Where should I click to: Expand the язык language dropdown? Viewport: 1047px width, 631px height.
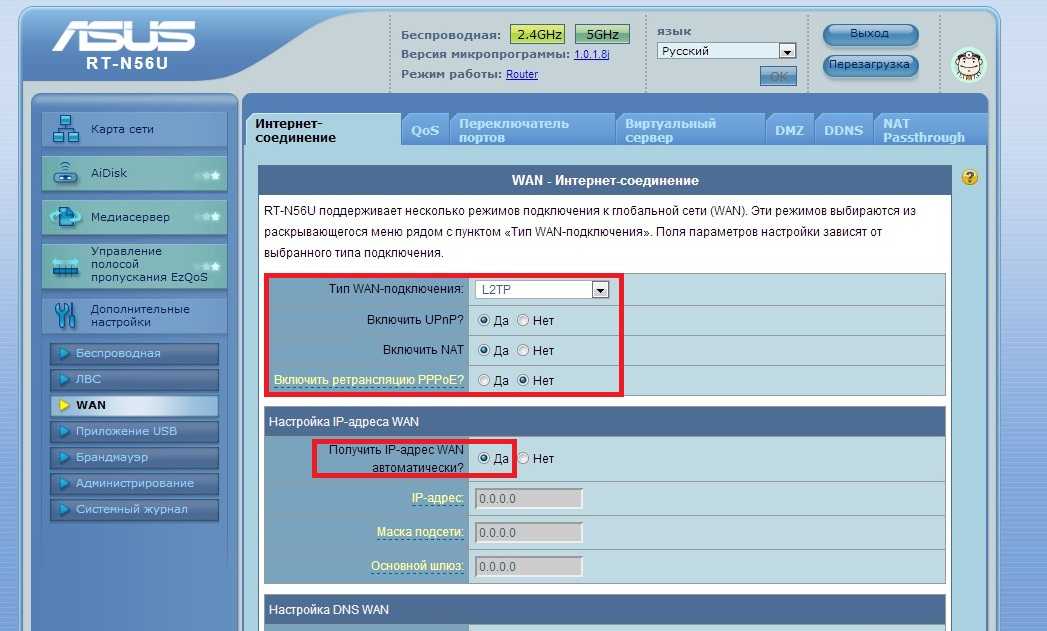[786, 51]
